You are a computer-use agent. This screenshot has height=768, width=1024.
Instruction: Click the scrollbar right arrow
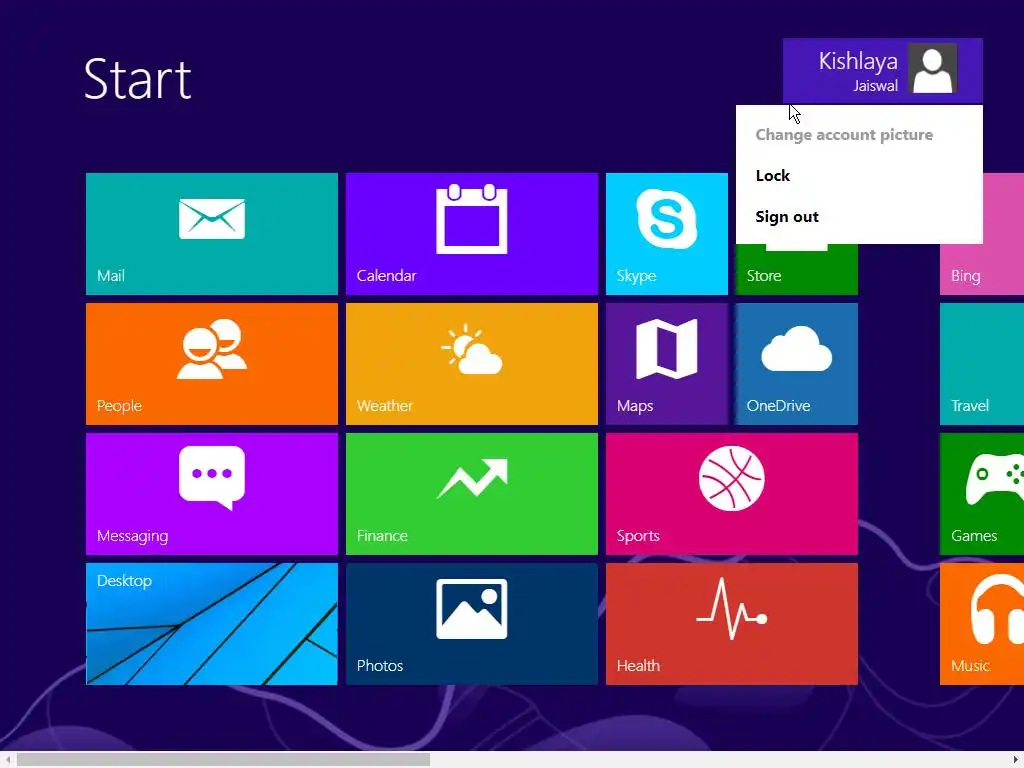1016,760
